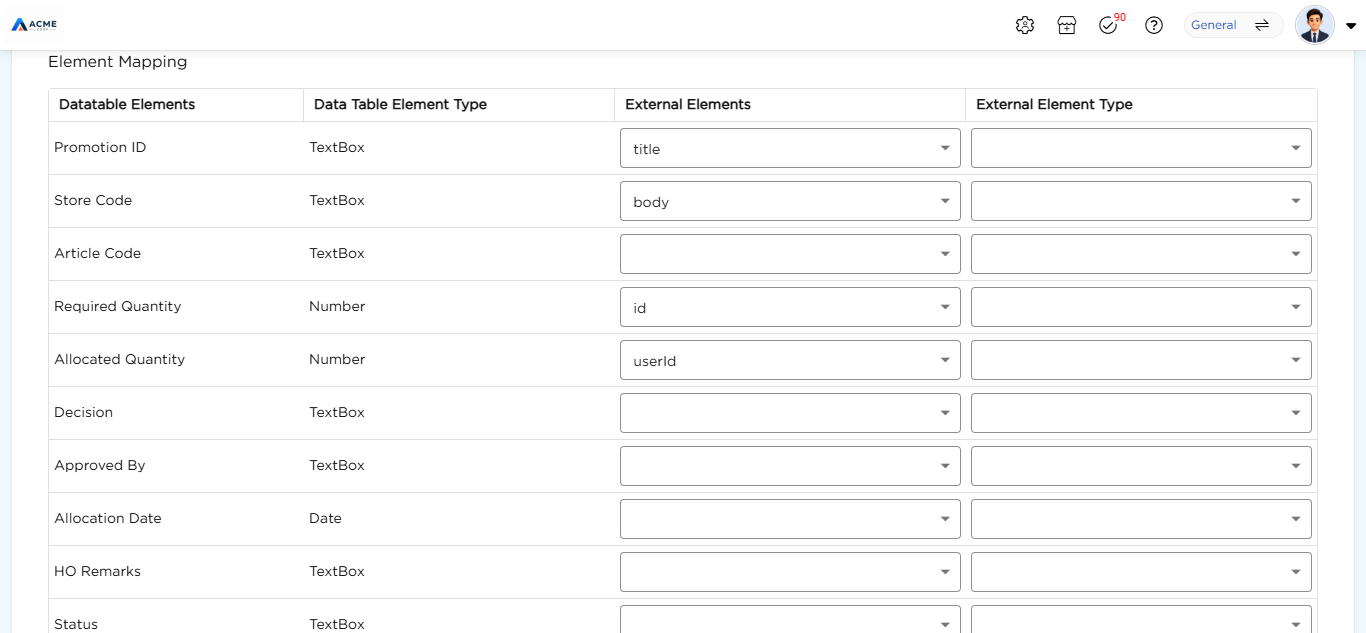1366x633 pixels.
Task: Select the Decision row label
Action: point(84,412)
